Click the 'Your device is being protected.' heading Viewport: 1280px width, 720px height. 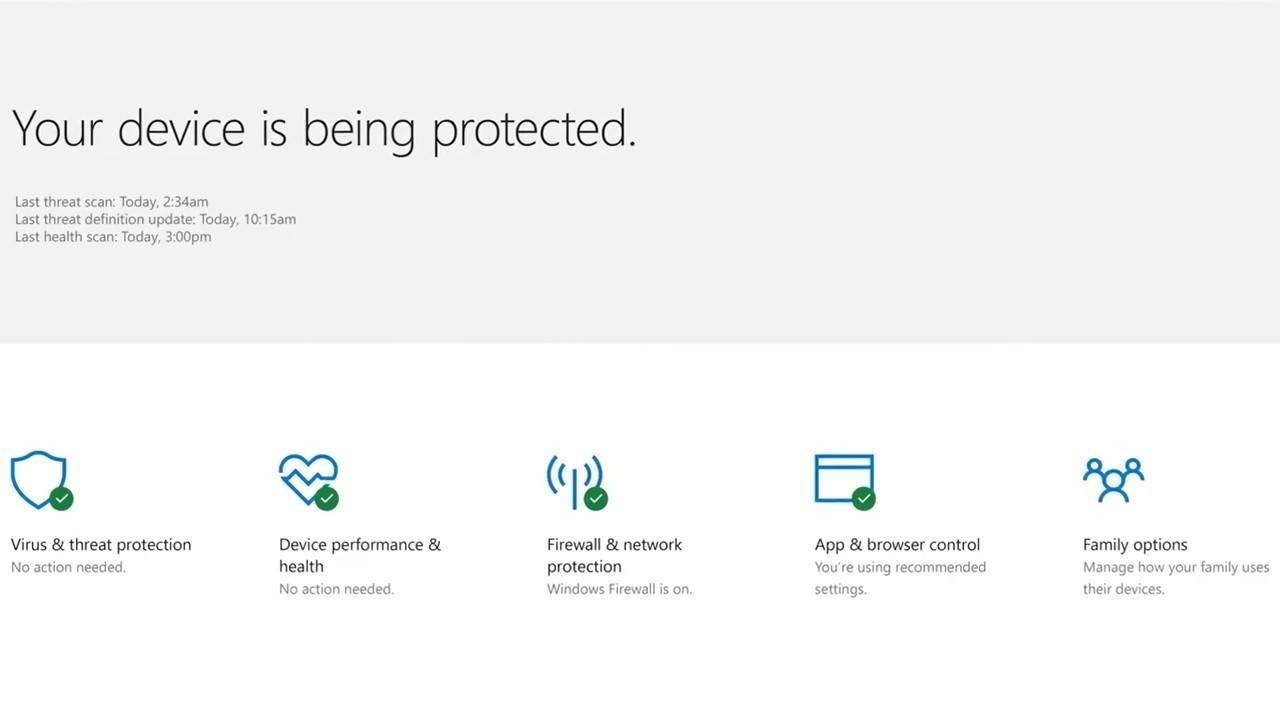pyautogui.click(x=324, y=130)
